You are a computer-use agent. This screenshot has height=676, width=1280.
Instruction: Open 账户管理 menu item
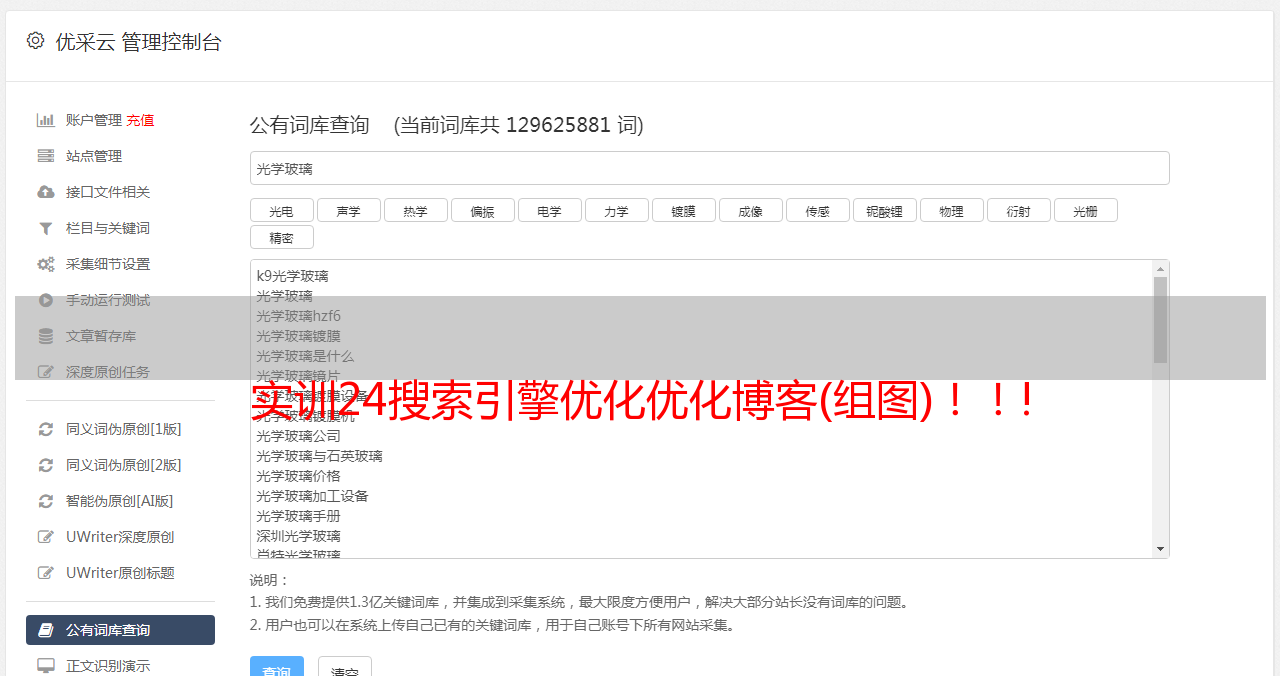(94, 120)
